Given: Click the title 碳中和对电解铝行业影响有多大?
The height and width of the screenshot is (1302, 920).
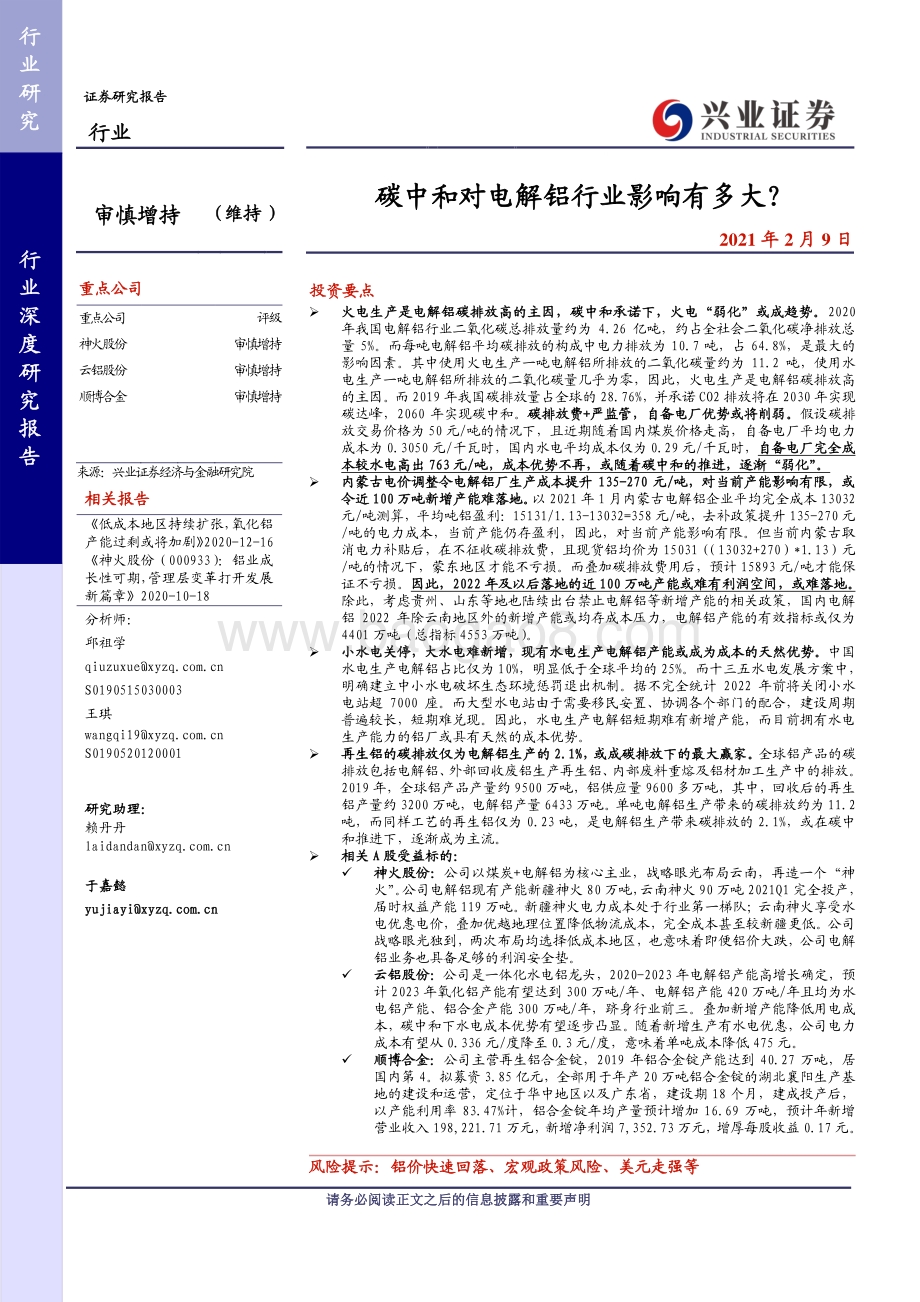Looking at the screenshot, I should tap(579, 196).
